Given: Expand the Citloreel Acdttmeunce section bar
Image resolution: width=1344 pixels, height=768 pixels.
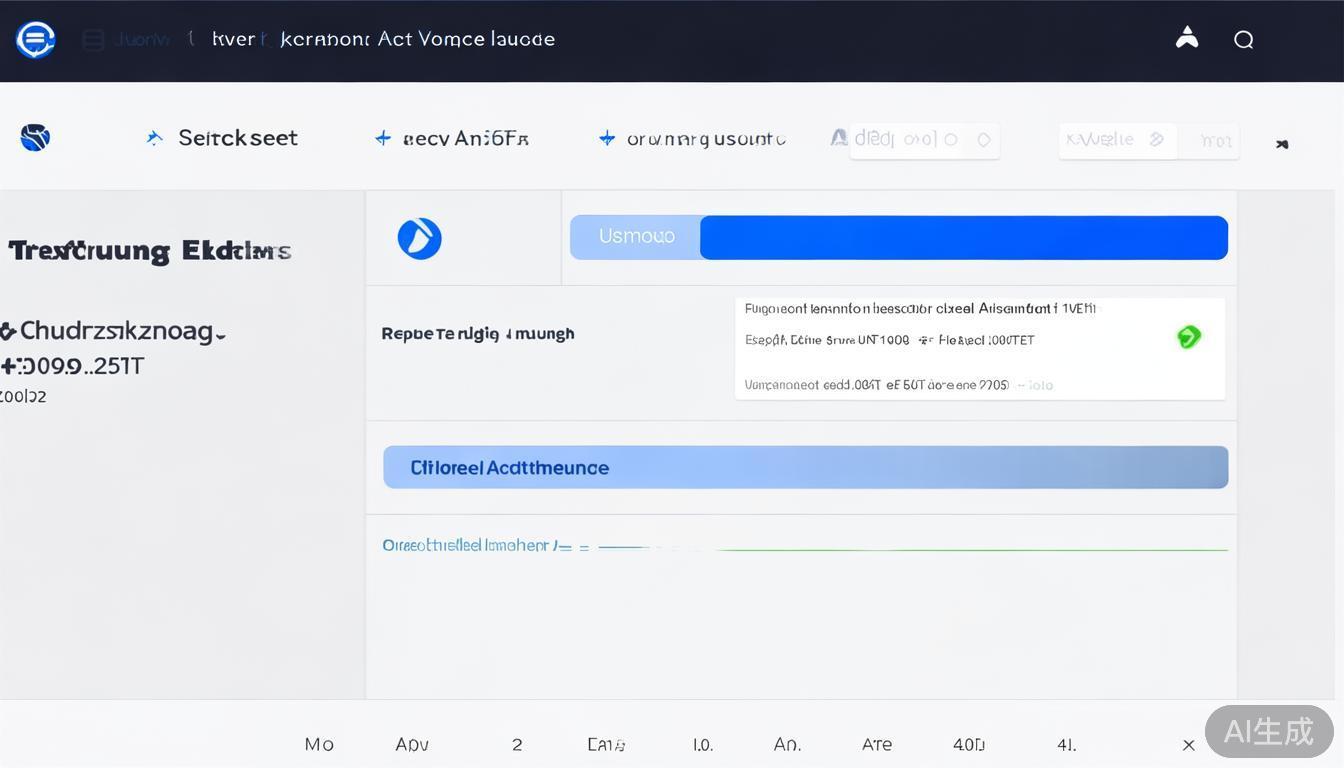Looking at the screenshot, I should 805,467.
